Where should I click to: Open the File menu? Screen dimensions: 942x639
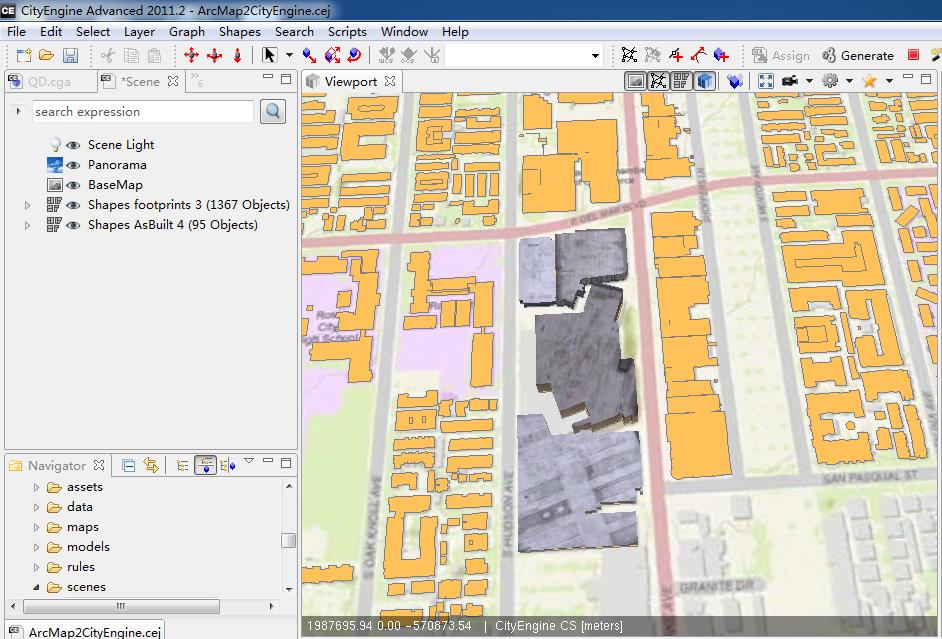(x=16, y=32)
